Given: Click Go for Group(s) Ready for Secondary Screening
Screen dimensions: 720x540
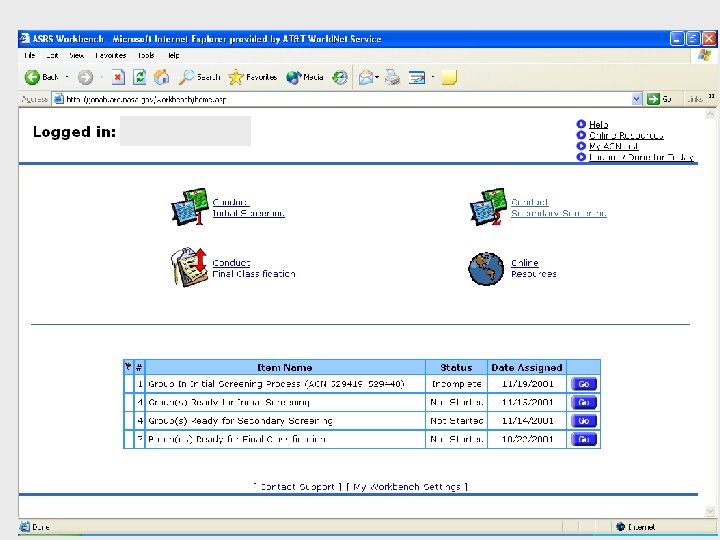Looking at the screenshot, I should 584,421.
